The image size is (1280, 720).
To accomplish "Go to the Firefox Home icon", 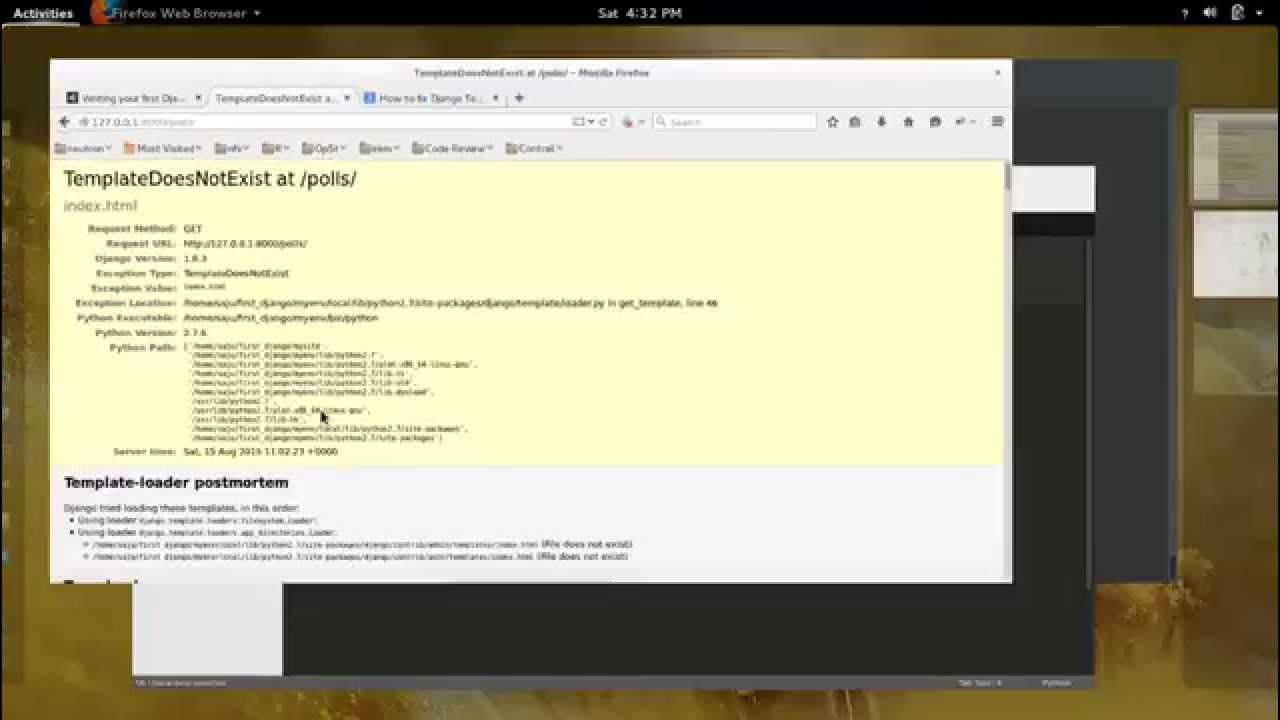I will coord(908,122).
